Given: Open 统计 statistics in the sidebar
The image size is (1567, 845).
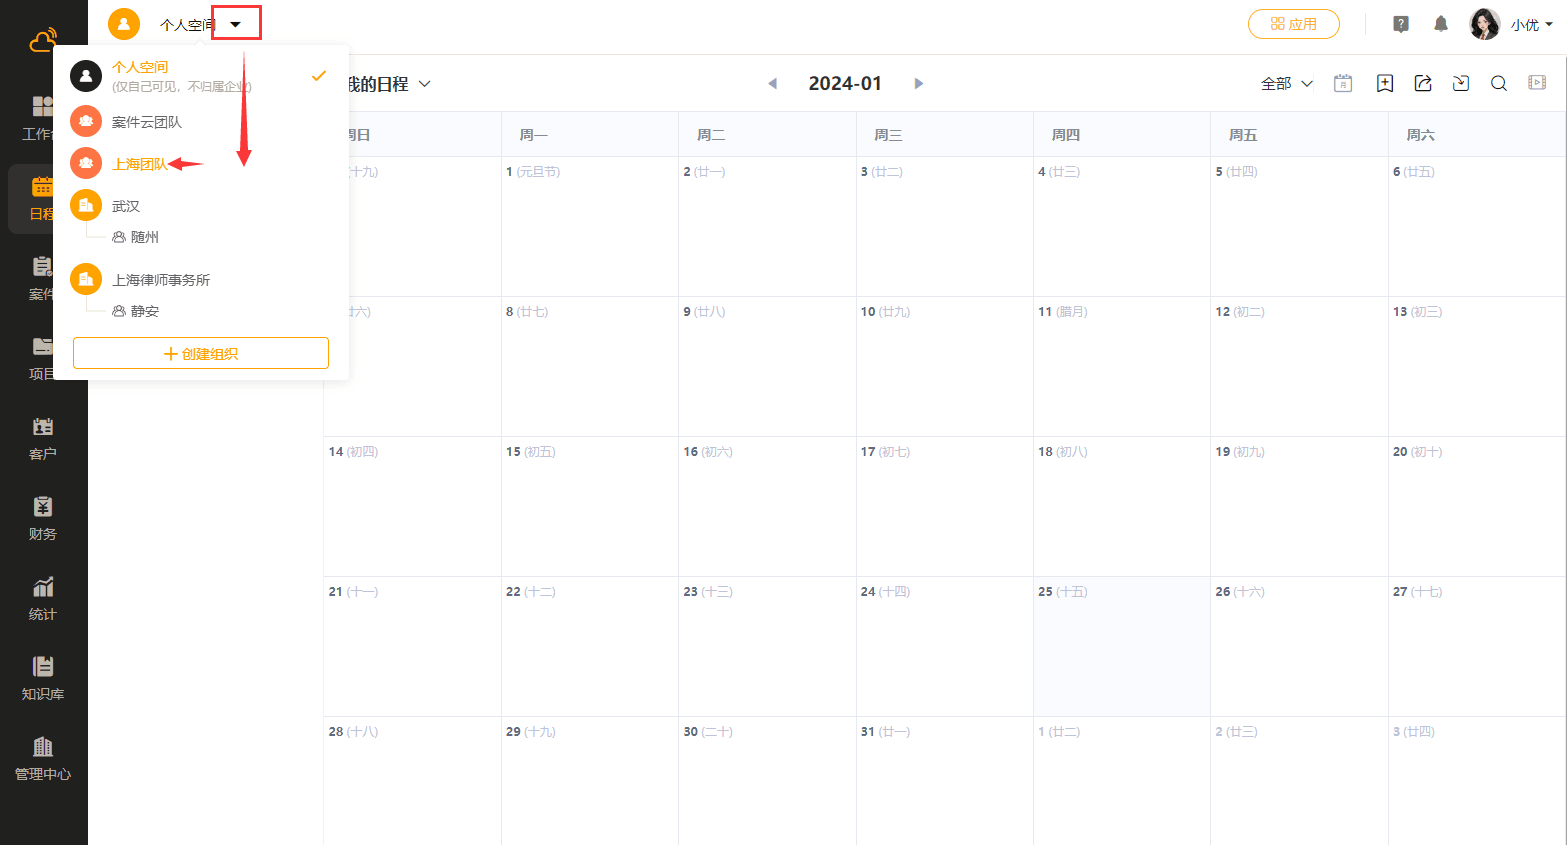Looking at the screenshot, I should tap(43, 599).
